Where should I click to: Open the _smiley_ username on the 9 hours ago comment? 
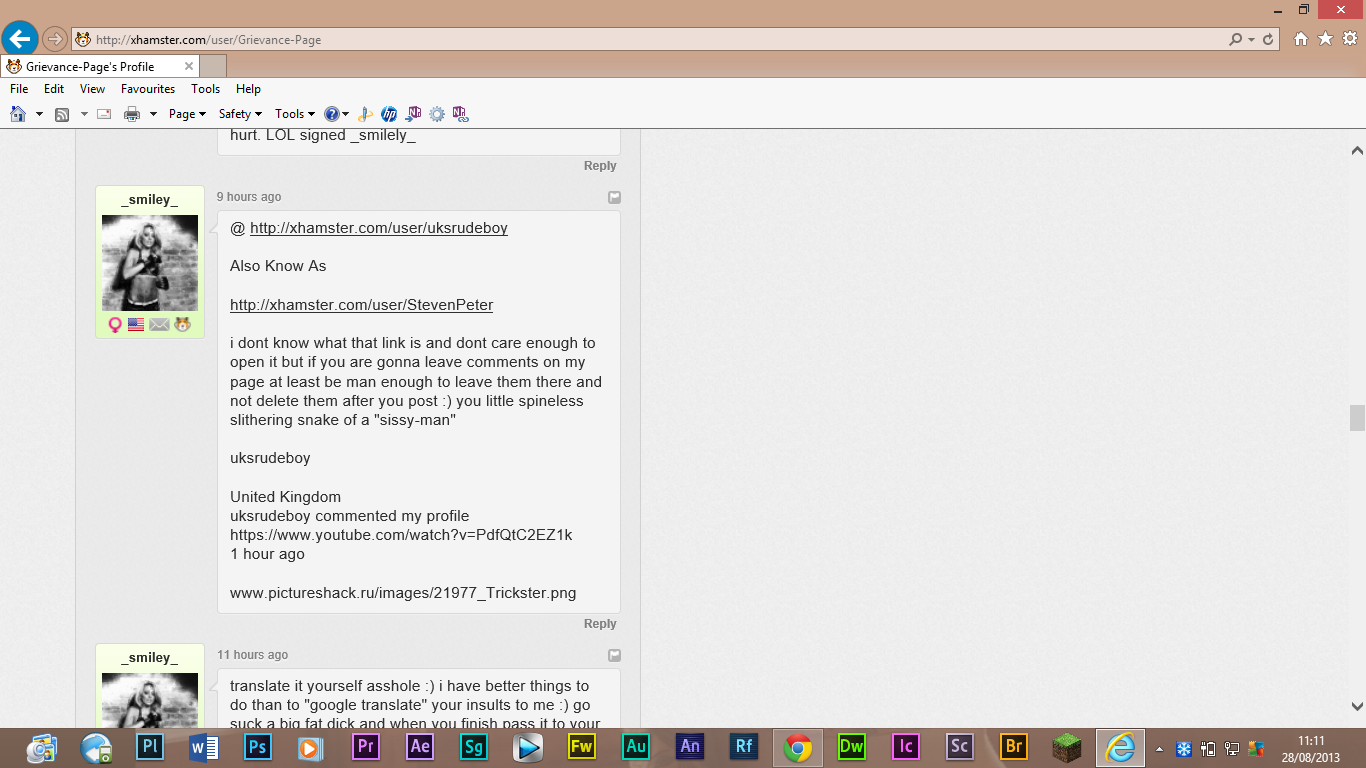(x=150, y=200)
